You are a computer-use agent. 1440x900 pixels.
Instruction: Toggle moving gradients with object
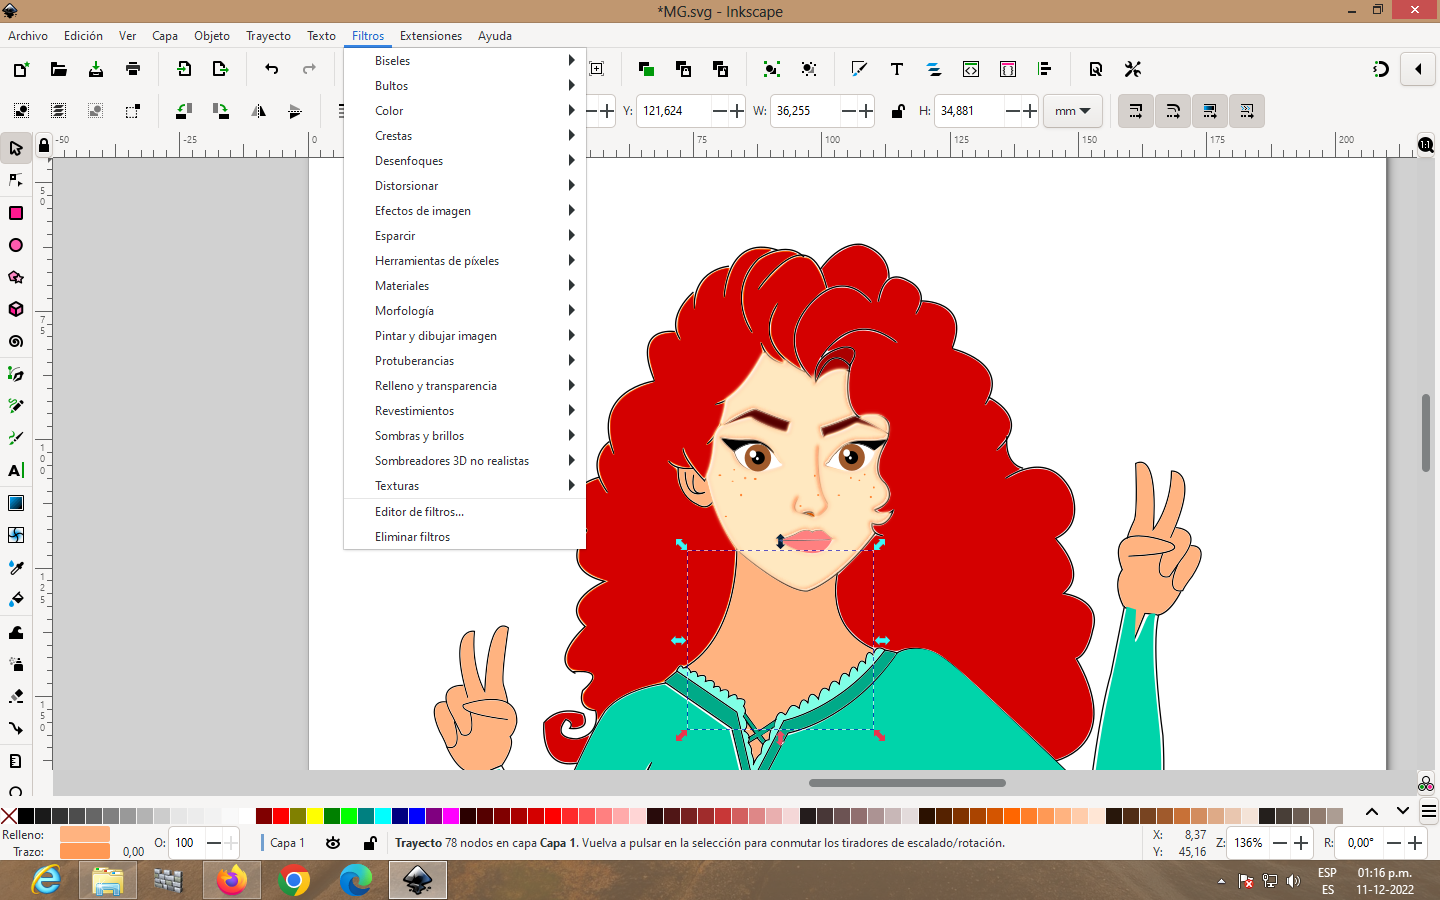pyautogui.click(x=1210, y=111)
